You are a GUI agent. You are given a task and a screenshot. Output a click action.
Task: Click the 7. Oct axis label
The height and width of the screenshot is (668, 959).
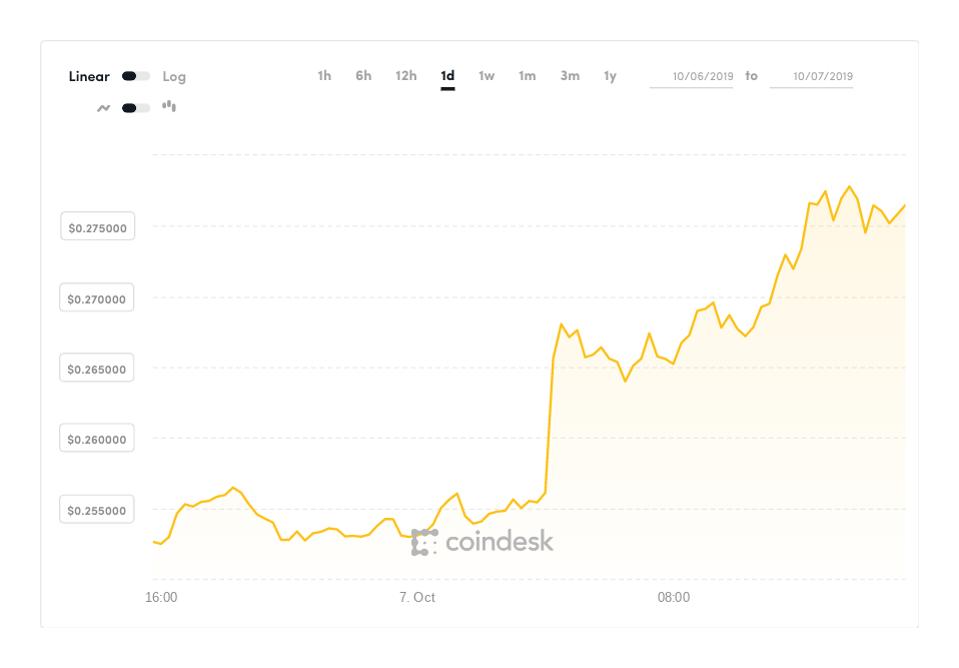click(x=420, y=597)
